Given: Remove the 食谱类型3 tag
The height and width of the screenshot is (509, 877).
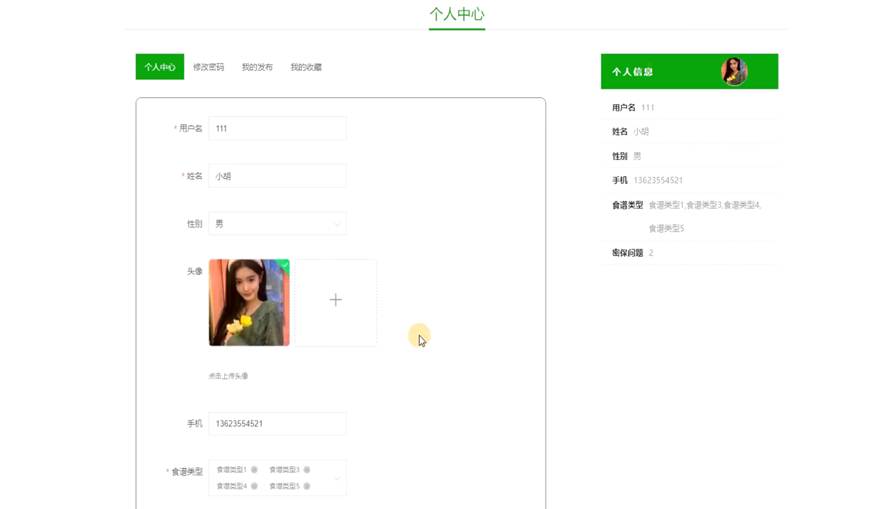Looking at the screenshot, I should coord(307,470).
